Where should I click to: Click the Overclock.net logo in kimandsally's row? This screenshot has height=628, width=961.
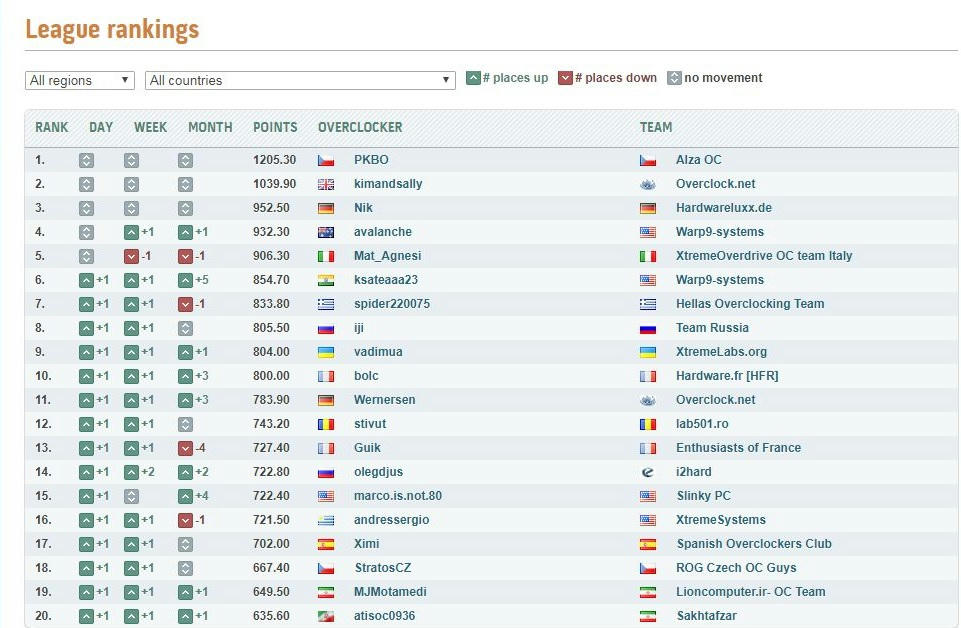click(648, 184)
